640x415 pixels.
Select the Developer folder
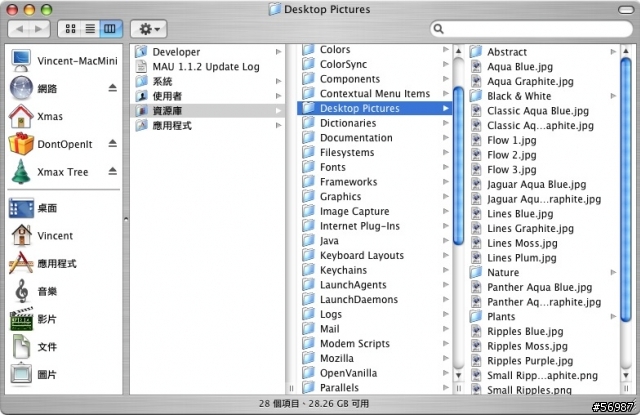coord(207,52)
